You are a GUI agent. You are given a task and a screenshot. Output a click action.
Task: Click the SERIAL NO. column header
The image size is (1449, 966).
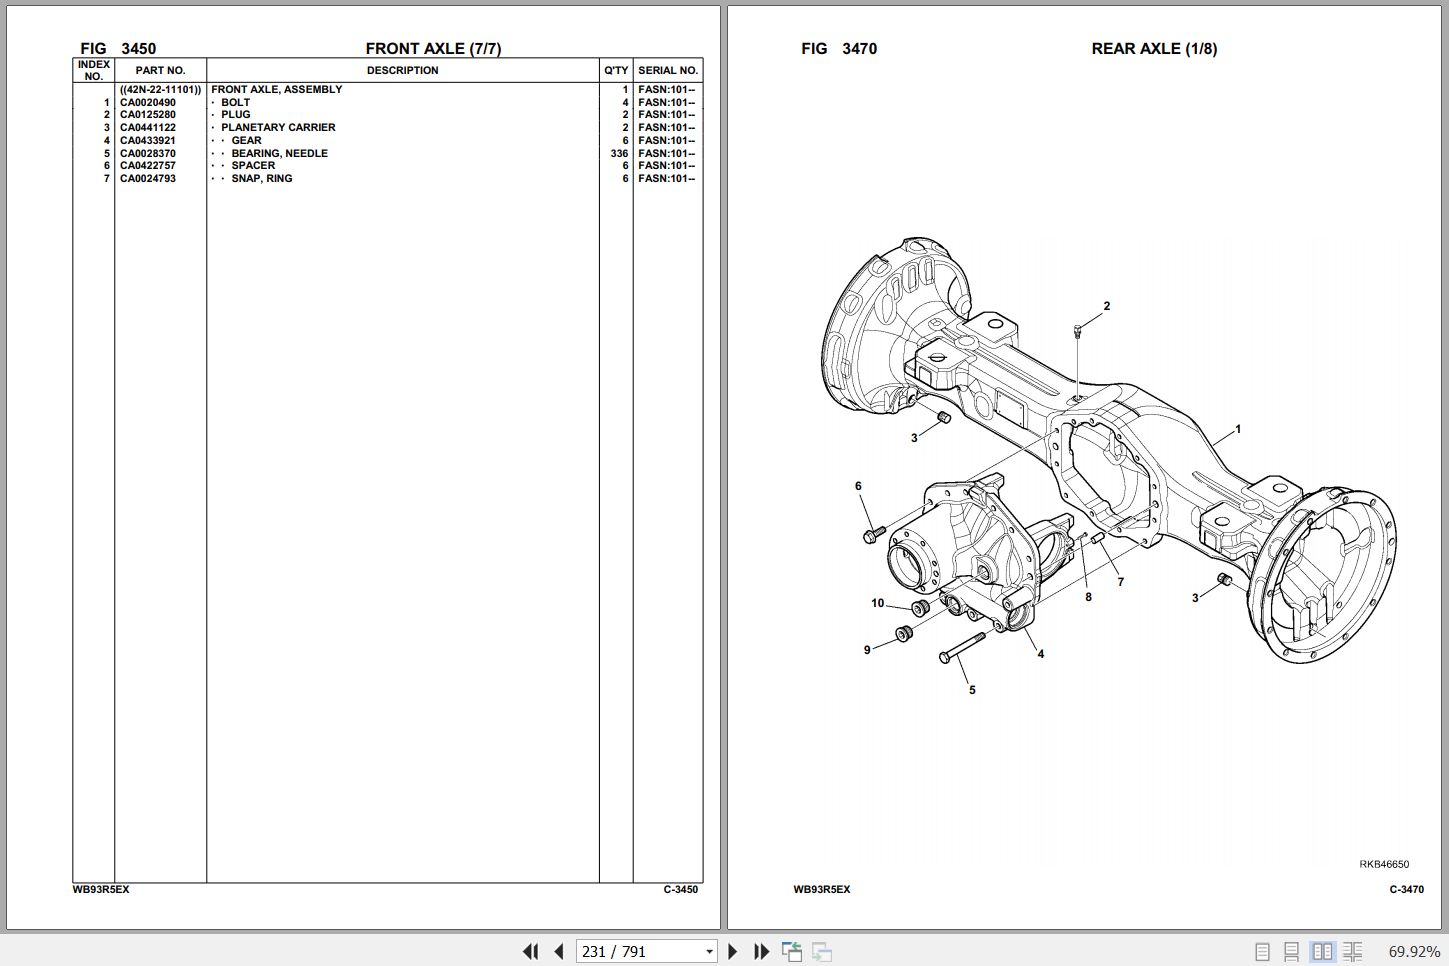click(668, 70)
